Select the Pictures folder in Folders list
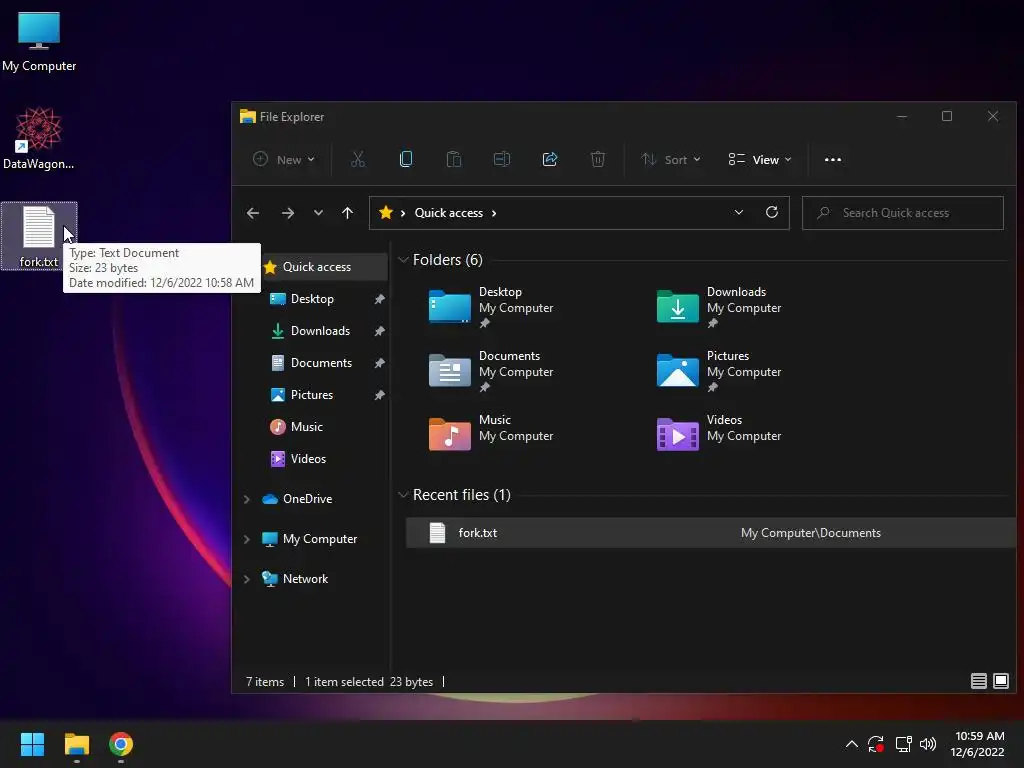Image resolution: width=1024 pixels, height=768 pixels. tap(719, 370)
